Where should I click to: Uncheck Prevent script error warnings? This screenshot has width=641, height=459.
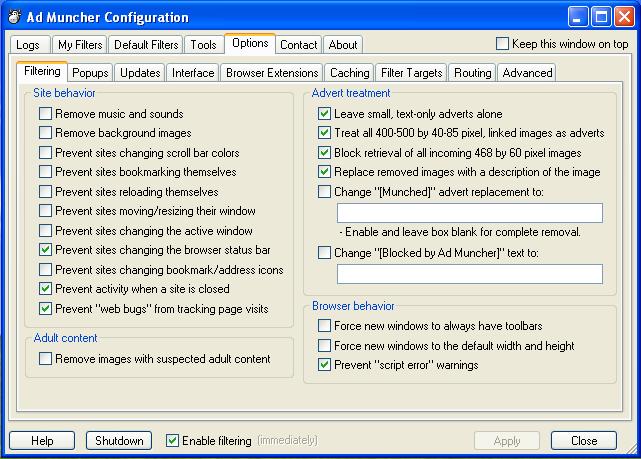(x=325, y=365)
